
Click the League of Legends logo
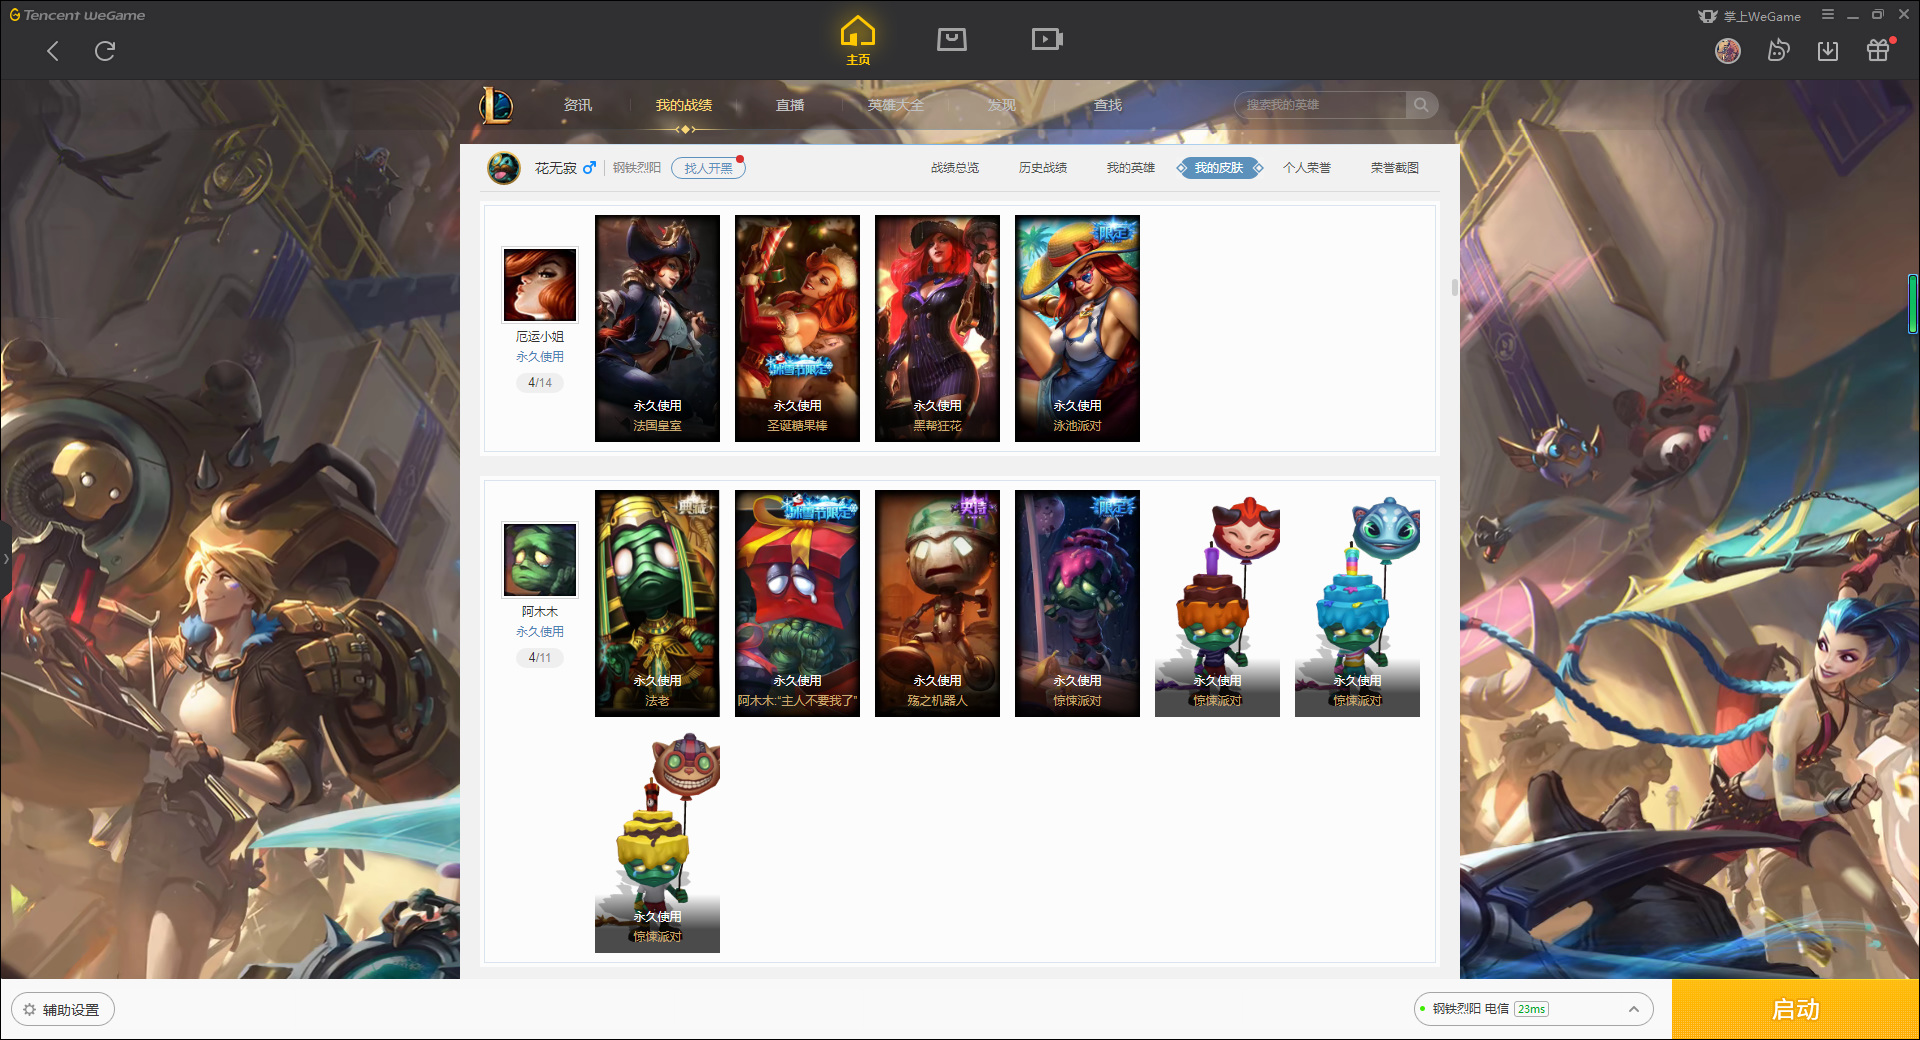496,105
